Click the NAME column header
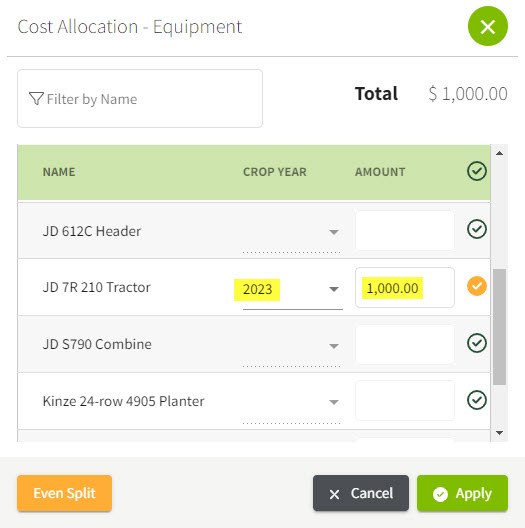 59,172
